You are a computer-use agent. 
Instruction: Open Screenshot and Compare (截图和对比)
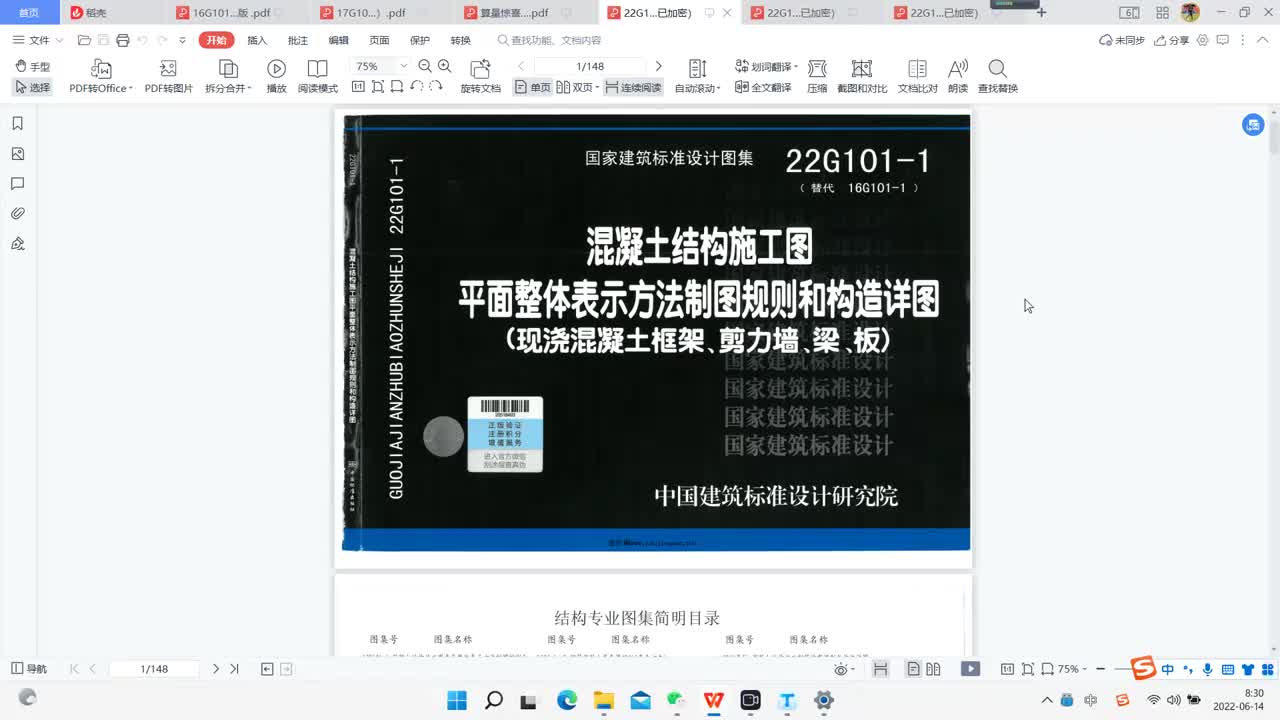862,76
